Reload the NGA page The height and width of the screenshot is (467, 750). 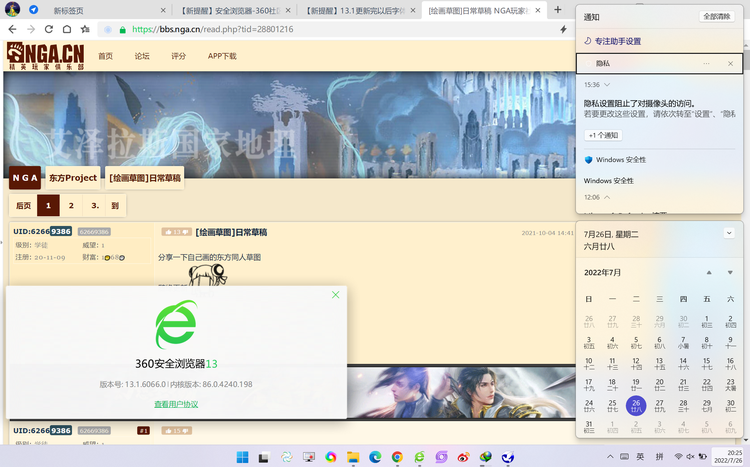(x=49, y=29)
